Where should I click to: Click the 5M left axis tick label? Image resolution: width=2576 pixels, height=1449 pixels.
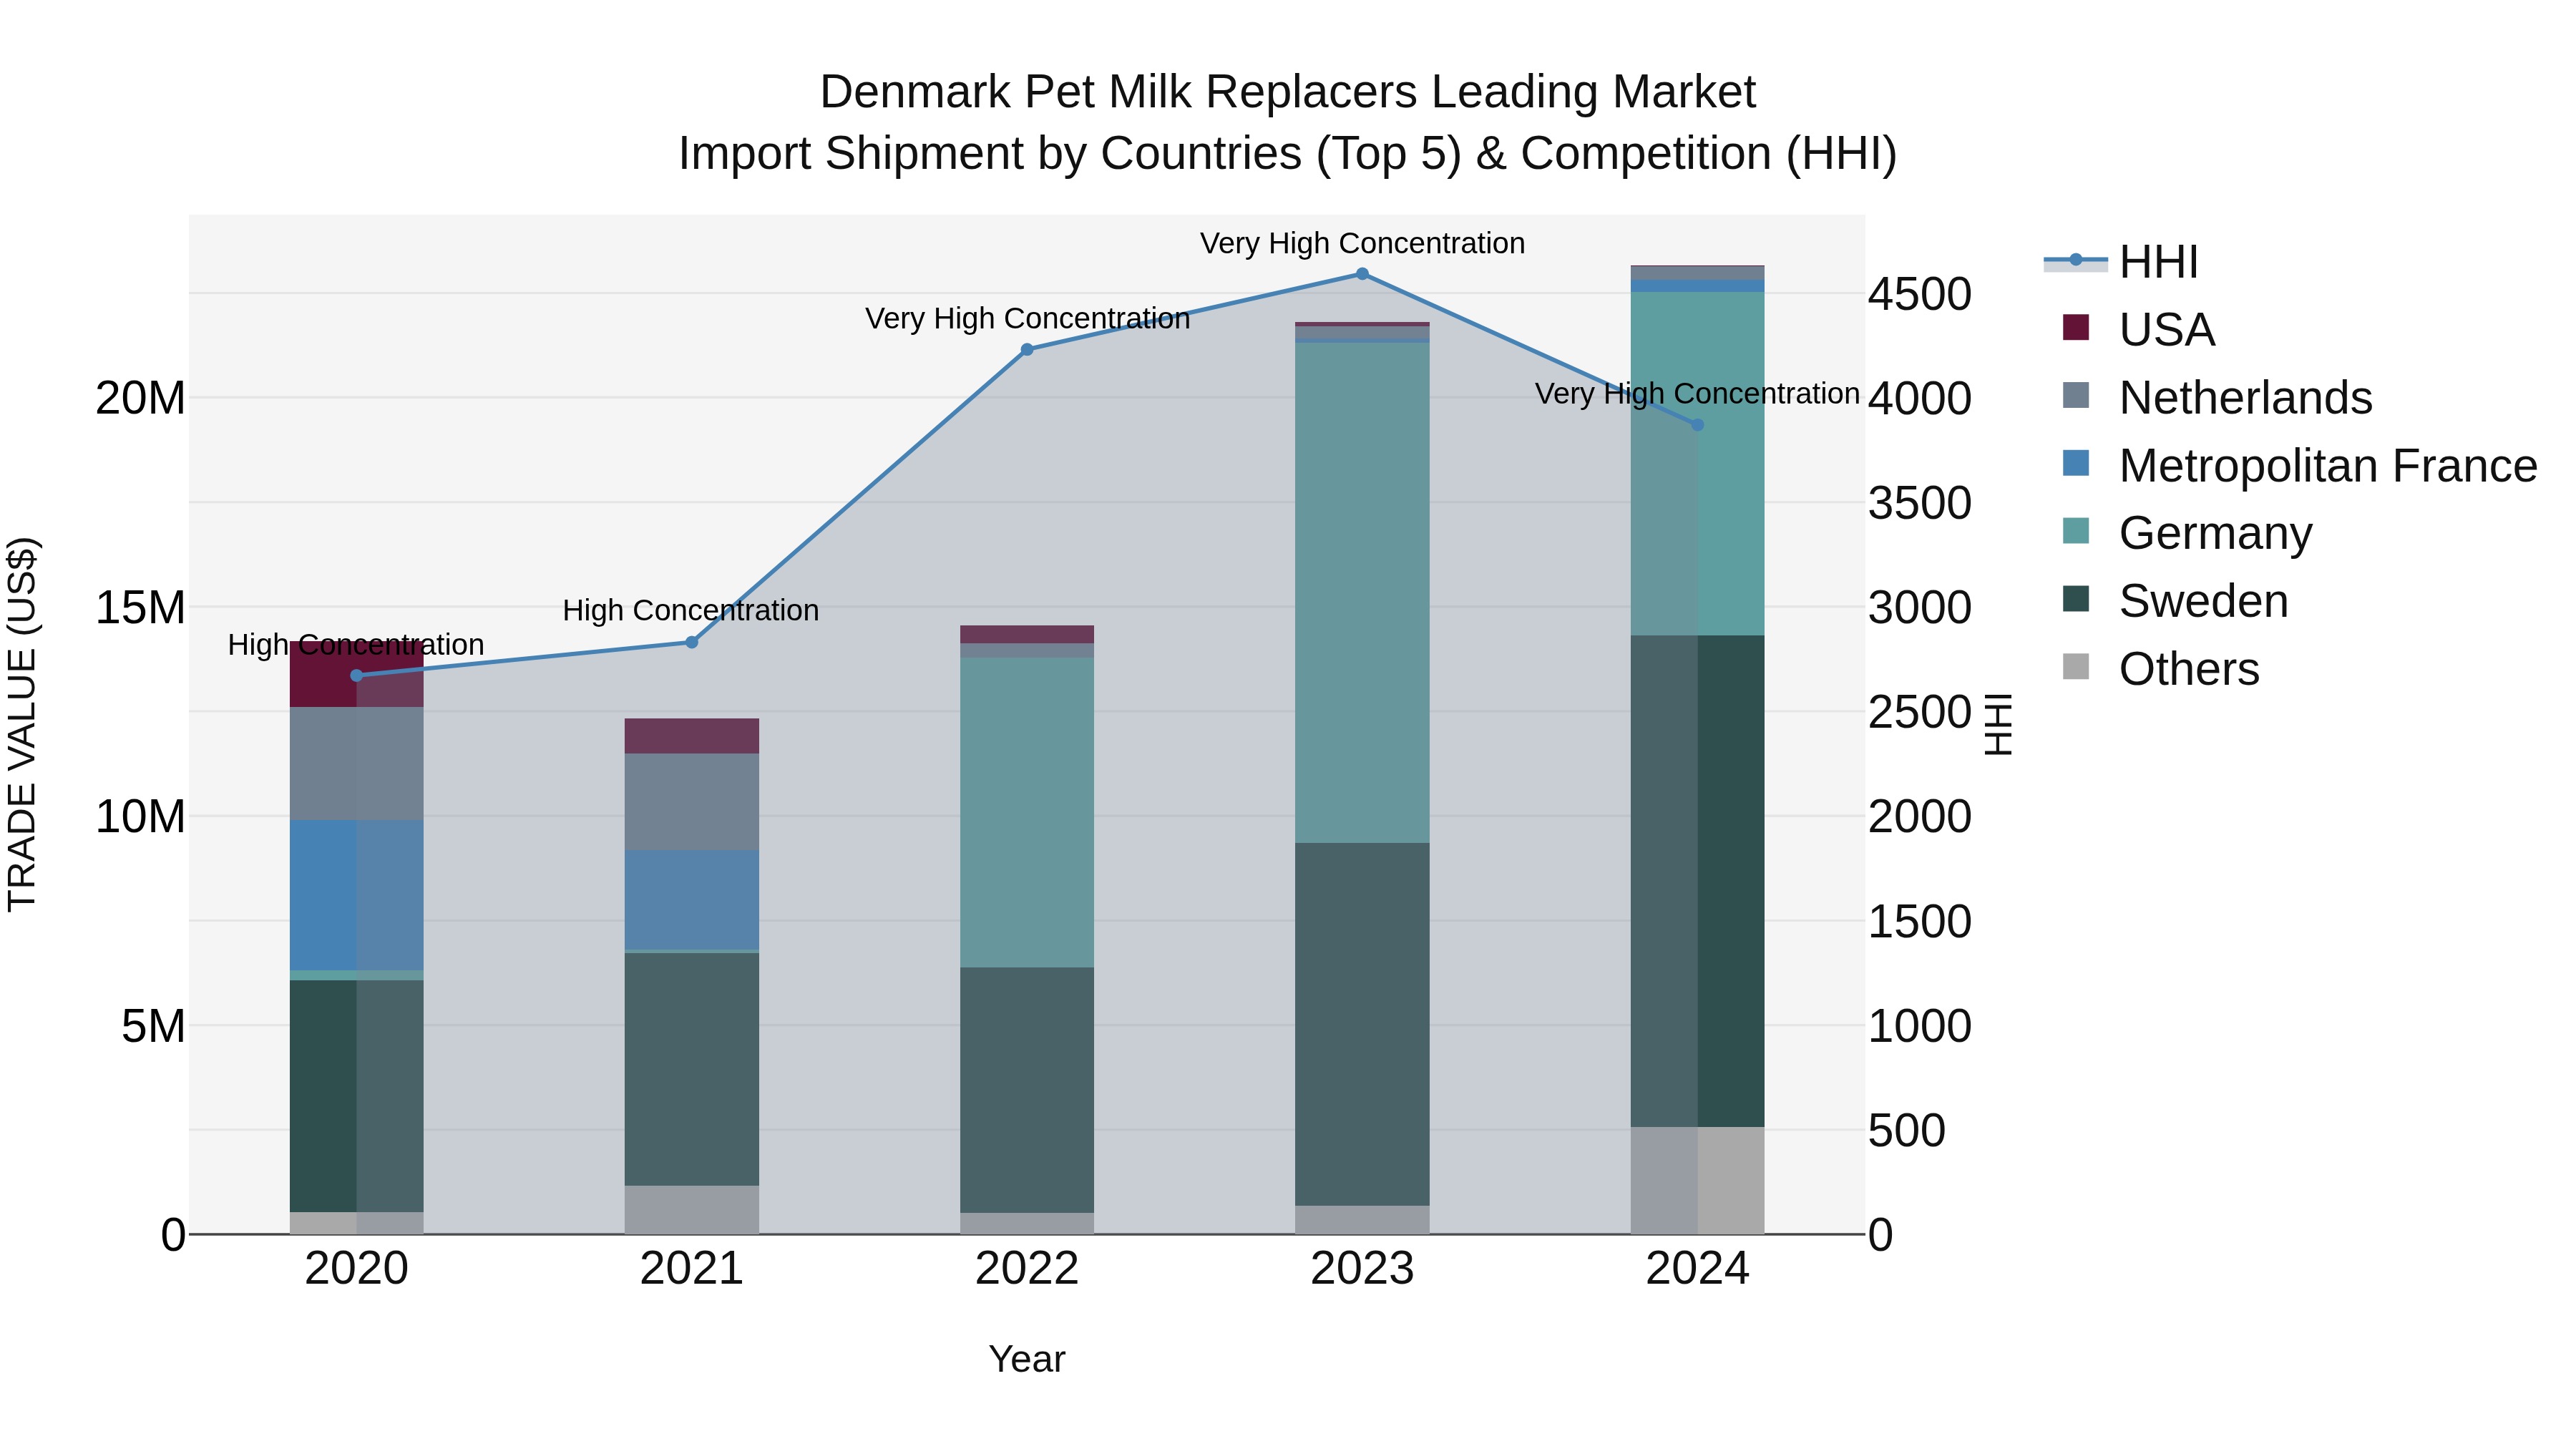tap(154, 1026)
